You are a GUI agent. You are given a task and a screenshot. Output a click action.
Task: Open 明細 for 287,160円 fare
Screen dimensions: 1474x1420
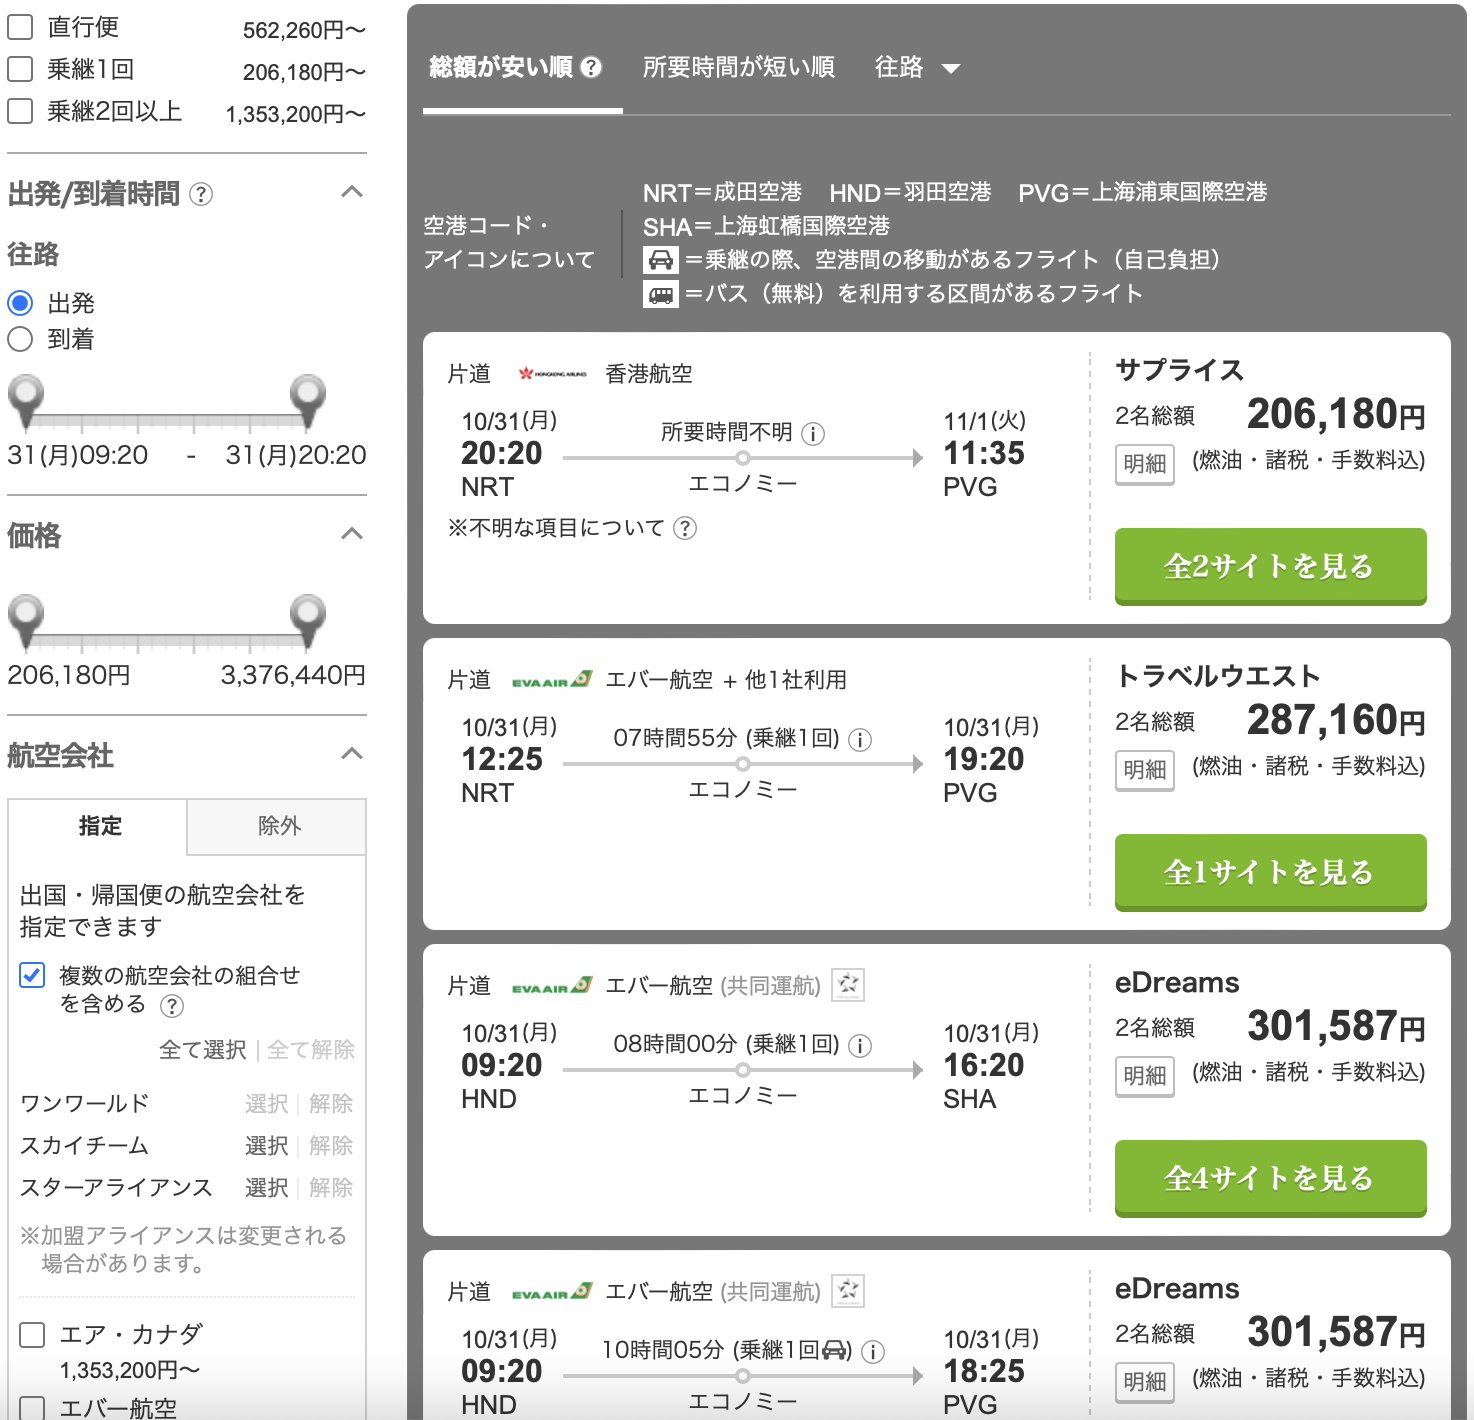[1145, 770]
